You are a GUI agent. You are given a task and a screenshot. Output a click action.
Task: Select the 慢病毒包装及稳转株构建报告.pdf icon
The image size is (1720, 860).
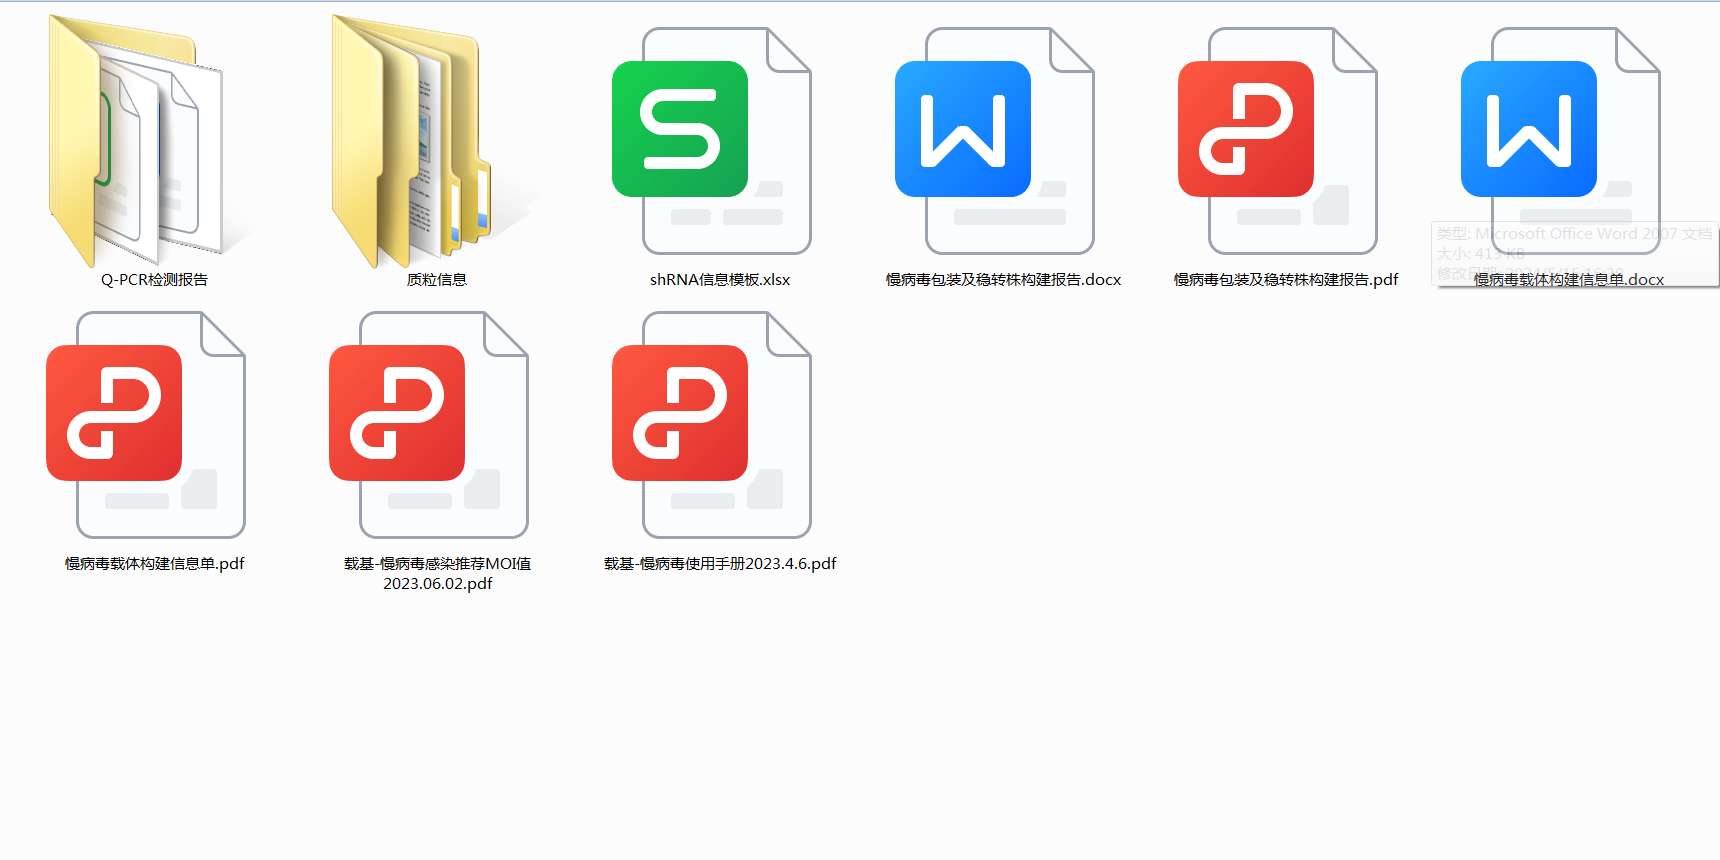pos(1277,141)
